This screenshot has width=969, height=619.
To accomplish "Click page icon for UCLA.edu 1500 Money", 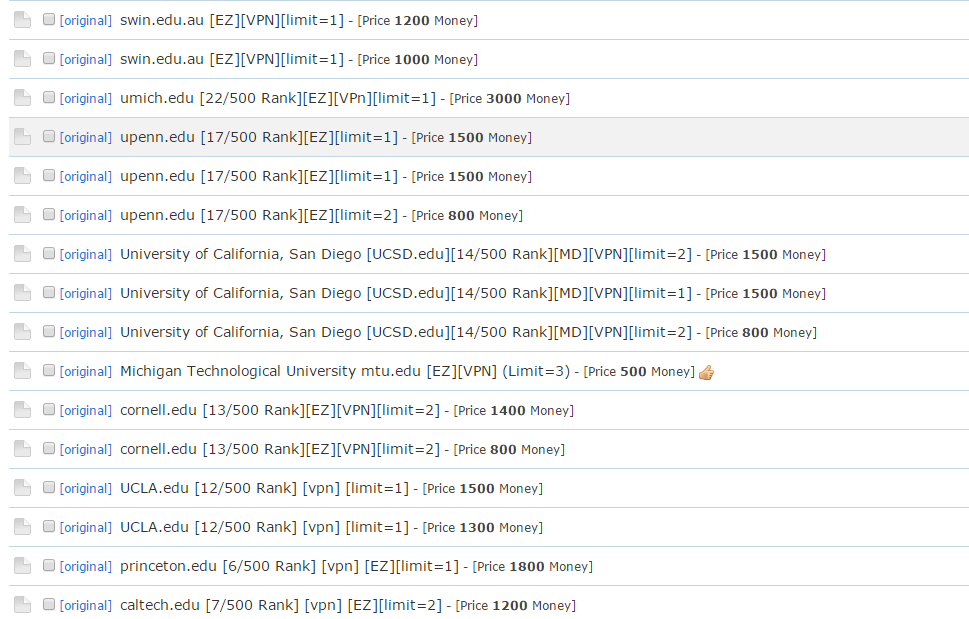I will [x=22, y=487].
